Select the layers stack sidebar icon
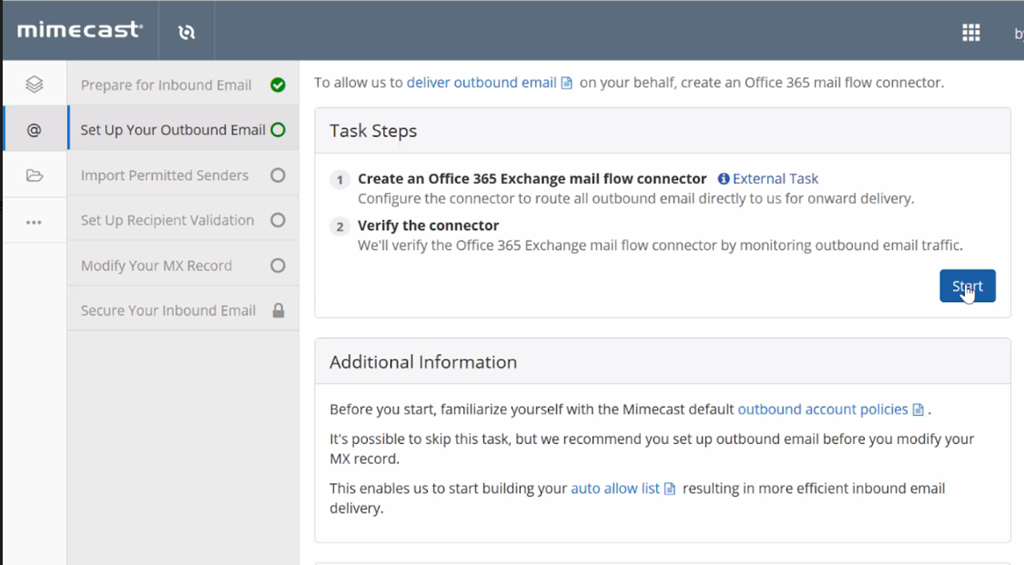This screenshot has height=565, width=1024. click(34, 84)
